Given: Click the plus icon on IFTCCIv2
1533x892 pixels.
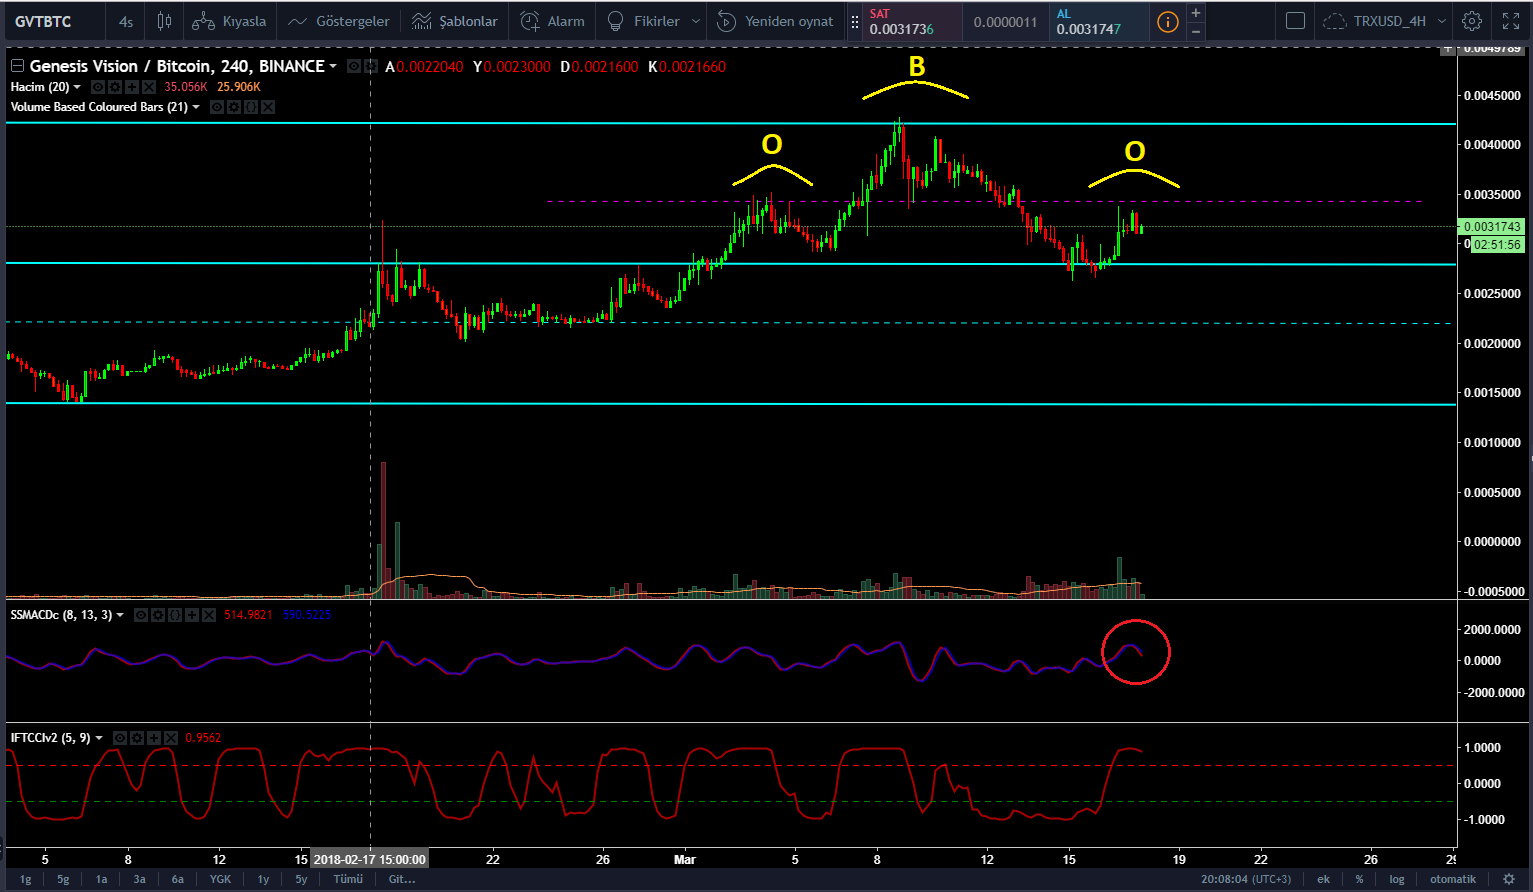Looking at the screenshot, I should (154, 738).
